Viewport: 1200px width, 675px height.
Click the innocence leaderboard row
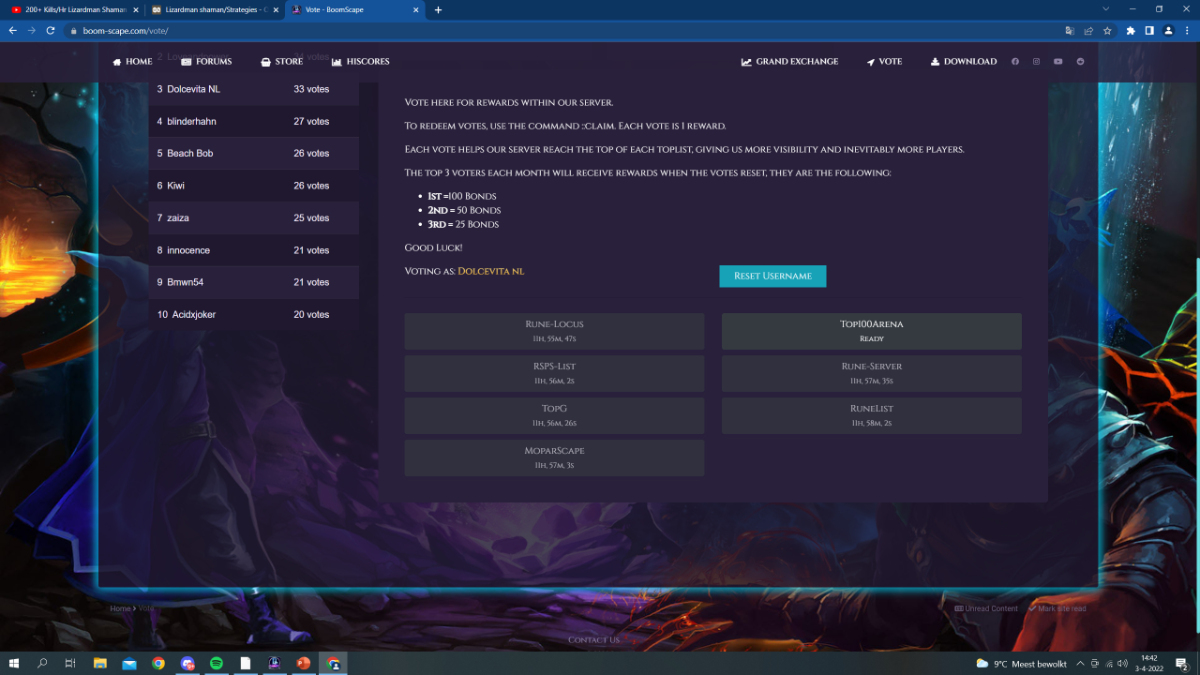[x=254, y=250]
